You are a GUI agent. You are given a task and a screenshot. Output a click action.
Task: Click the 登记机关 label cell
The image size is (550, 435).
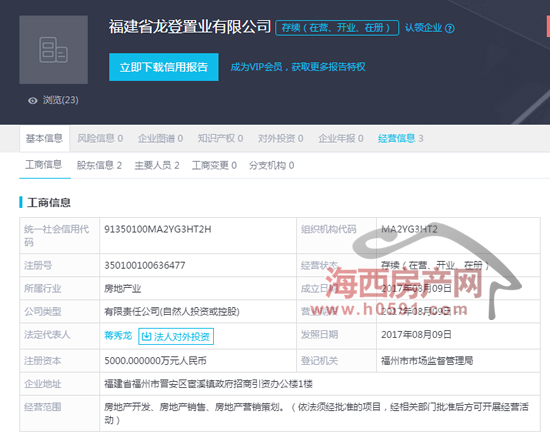pos(336,361)
